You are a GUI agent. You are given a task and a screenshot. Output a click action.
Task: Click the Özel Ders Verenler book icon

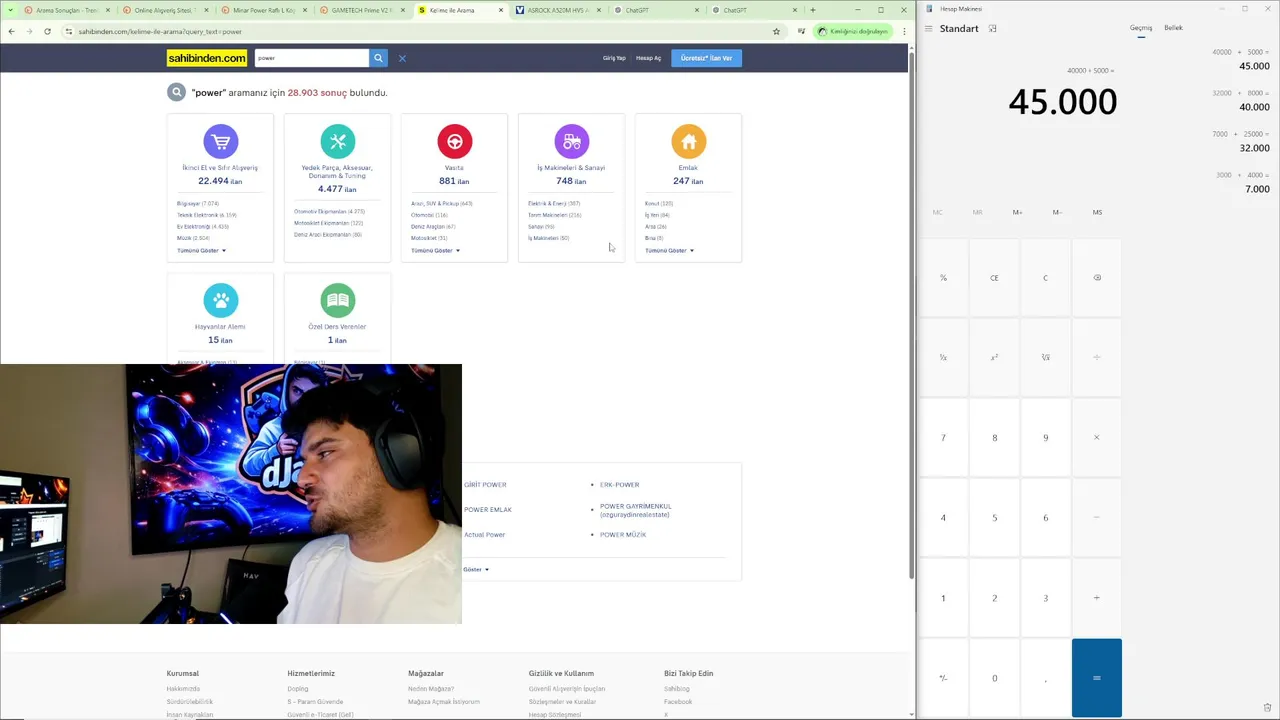click(x=337, y=300)
